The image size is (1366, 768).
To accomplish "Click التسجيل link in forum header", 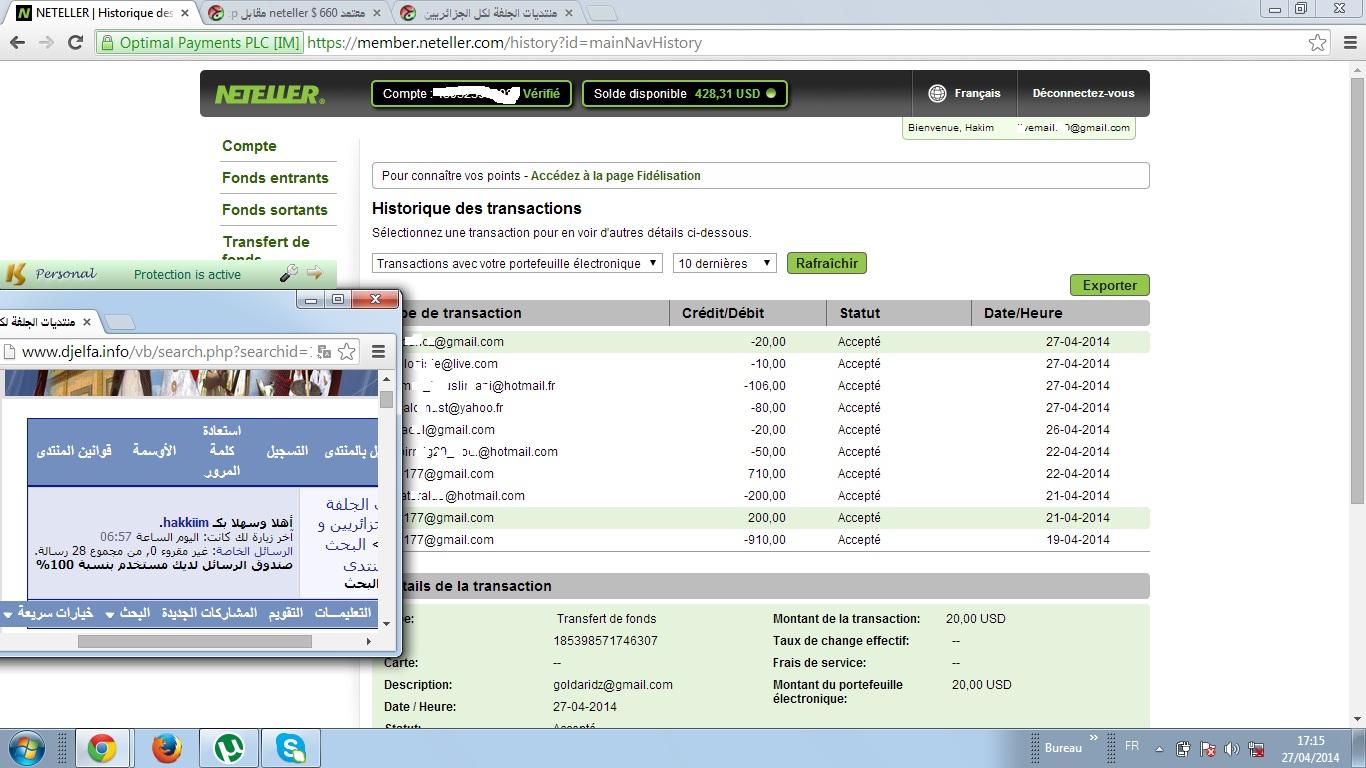I will coord(287,451).
